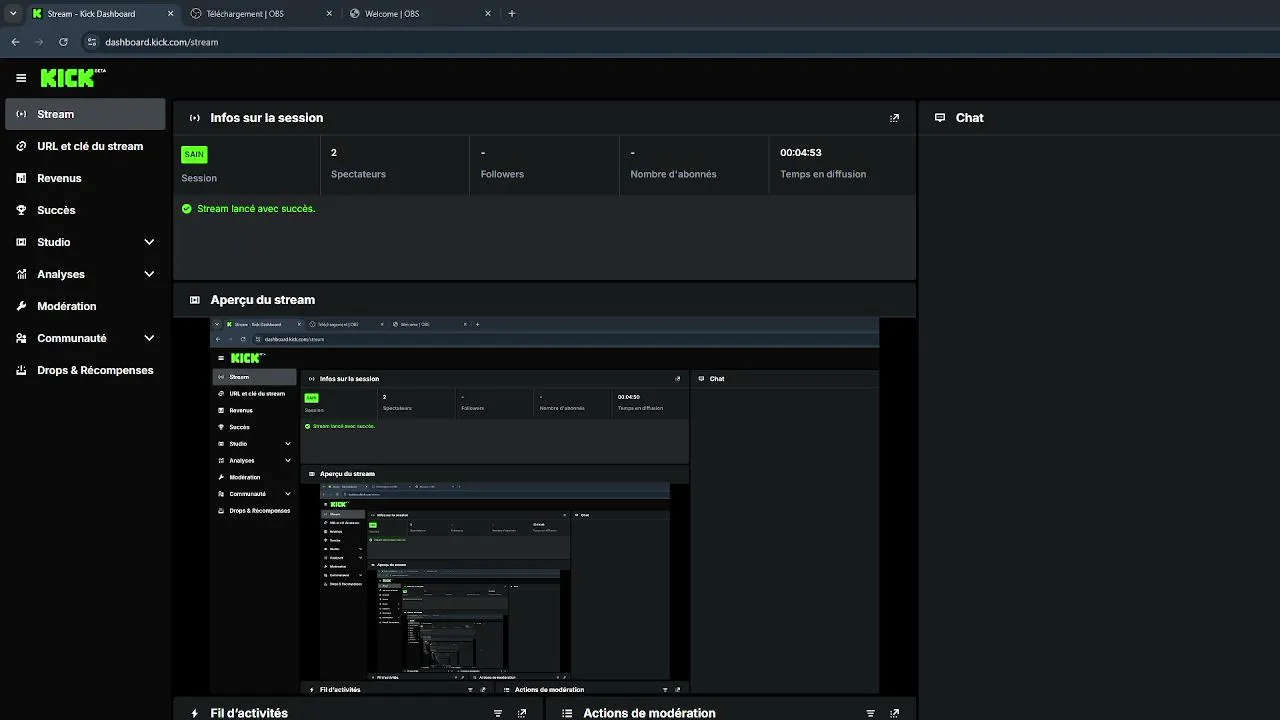Click the Temps en diffusion label

pos(823,174)
